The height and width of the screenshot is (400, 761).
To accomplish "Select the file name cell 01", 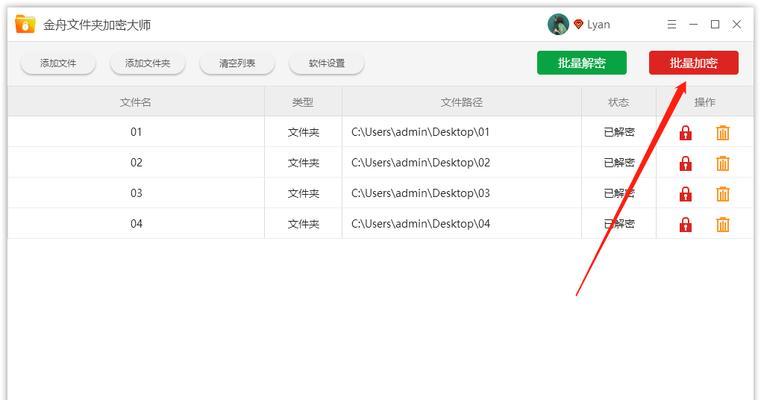I will [136, 132].
